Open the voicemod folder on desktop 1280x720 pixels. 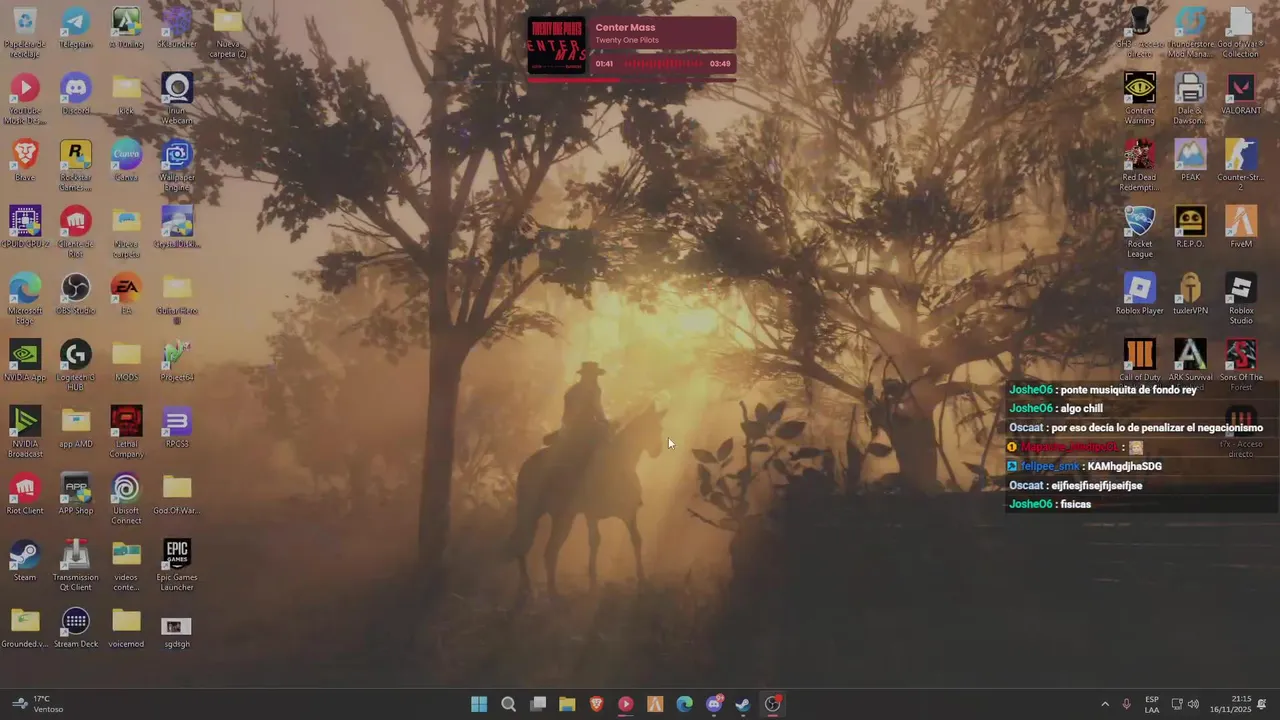(126, 629)
